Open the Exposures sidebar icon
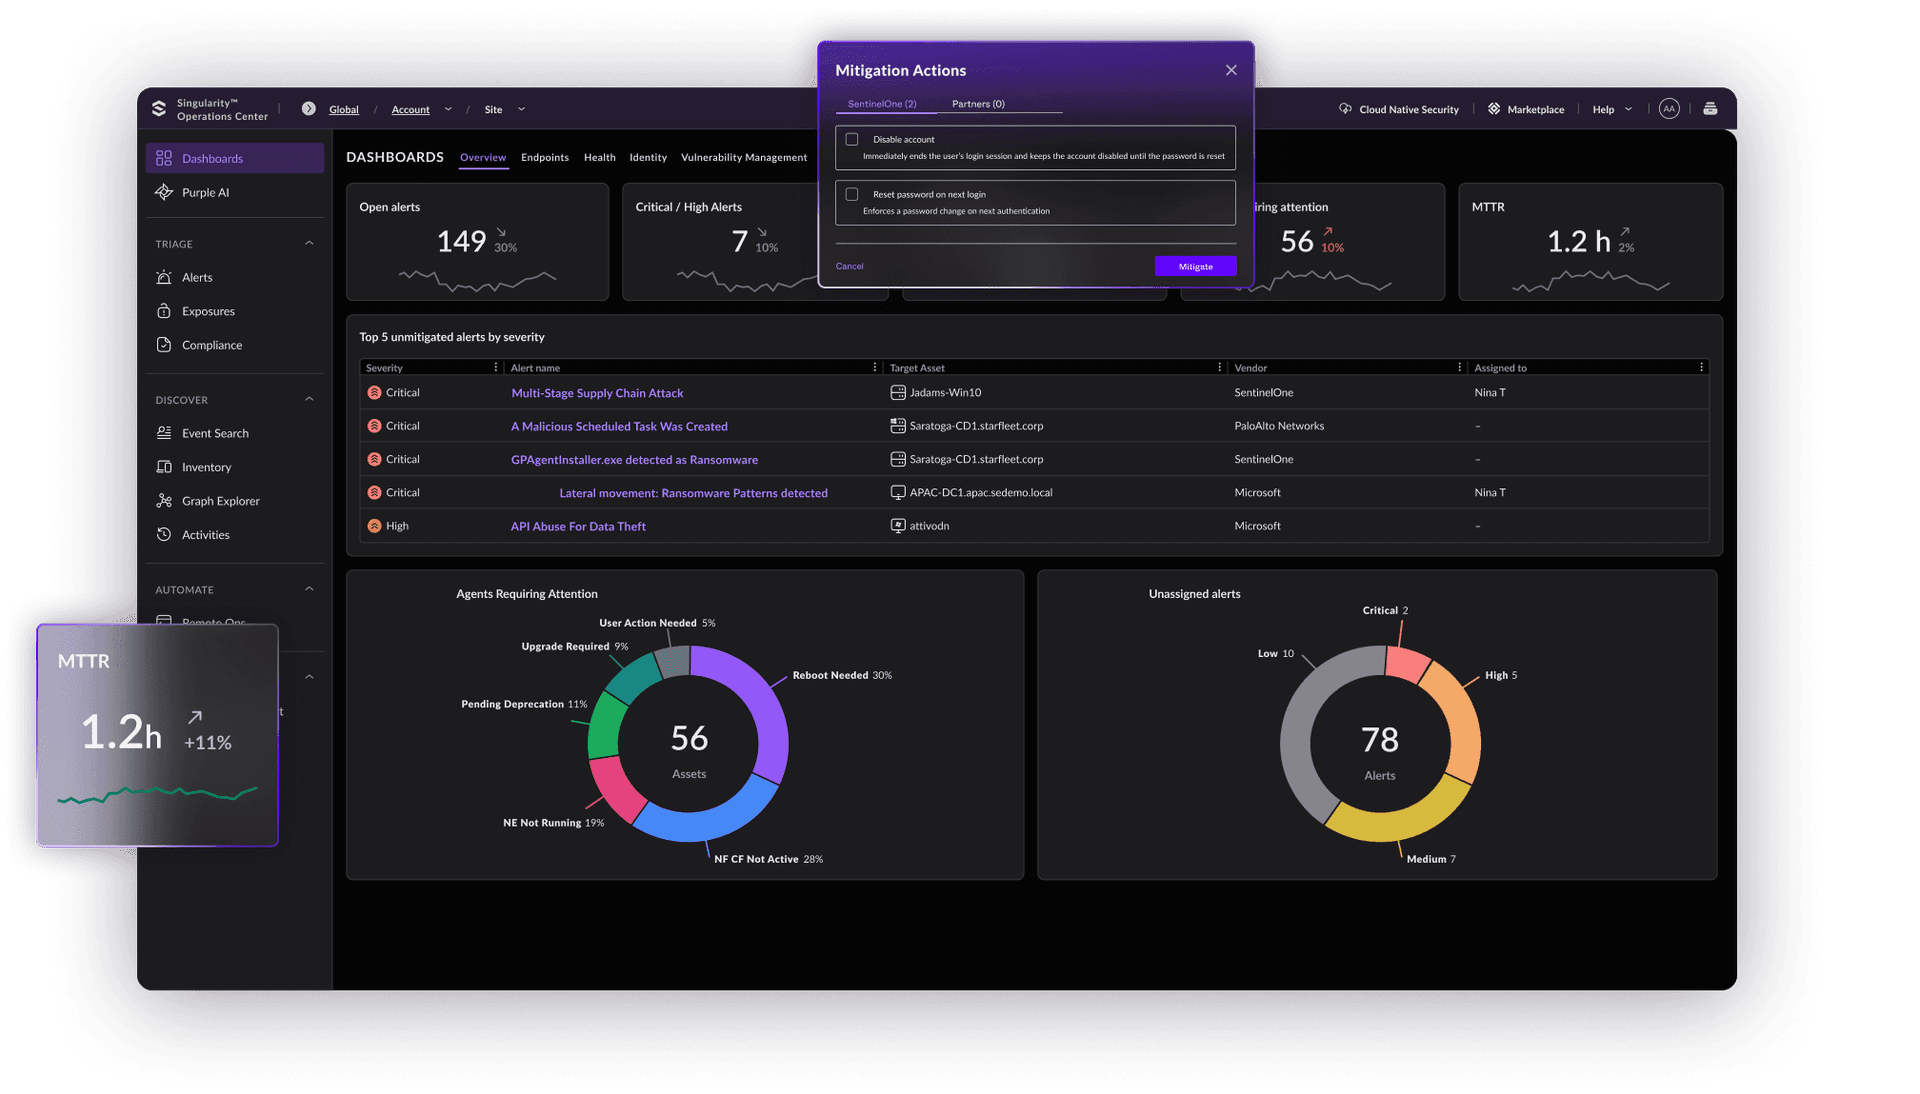 point(164,311)
